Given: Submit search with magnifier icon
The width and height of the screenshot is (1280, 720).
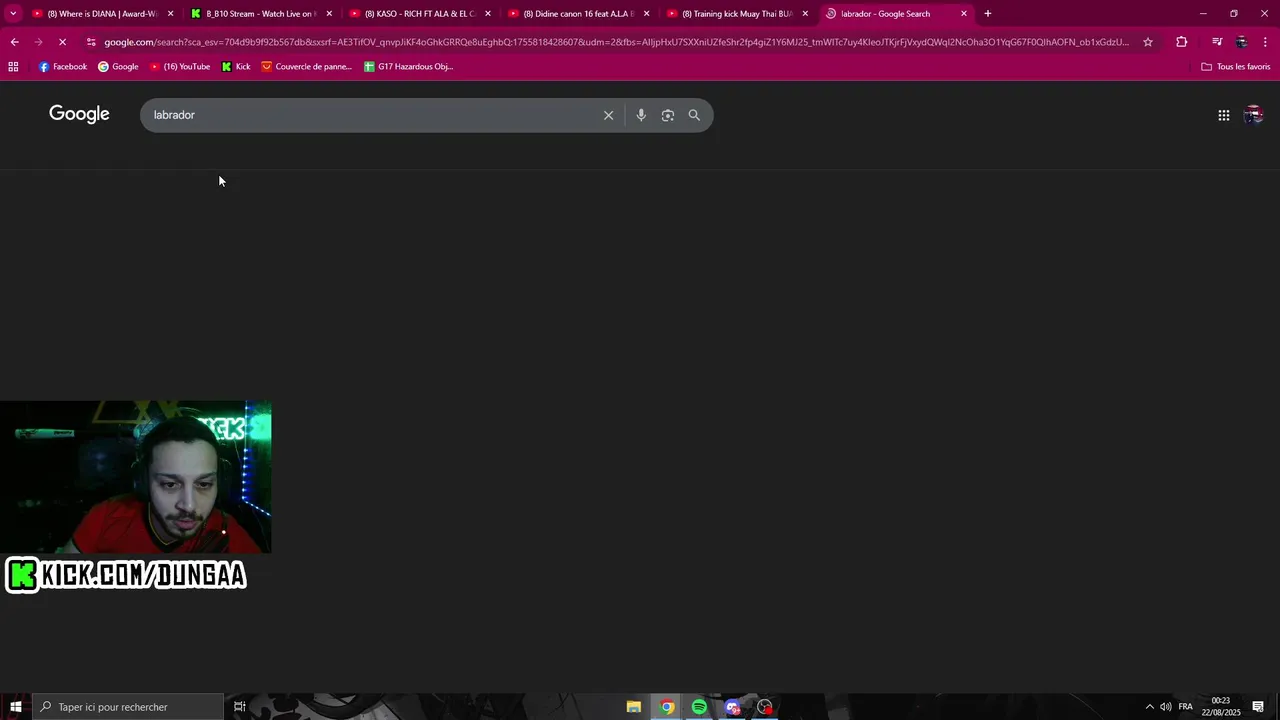Looking at the screenshot, I should point(694,115).
